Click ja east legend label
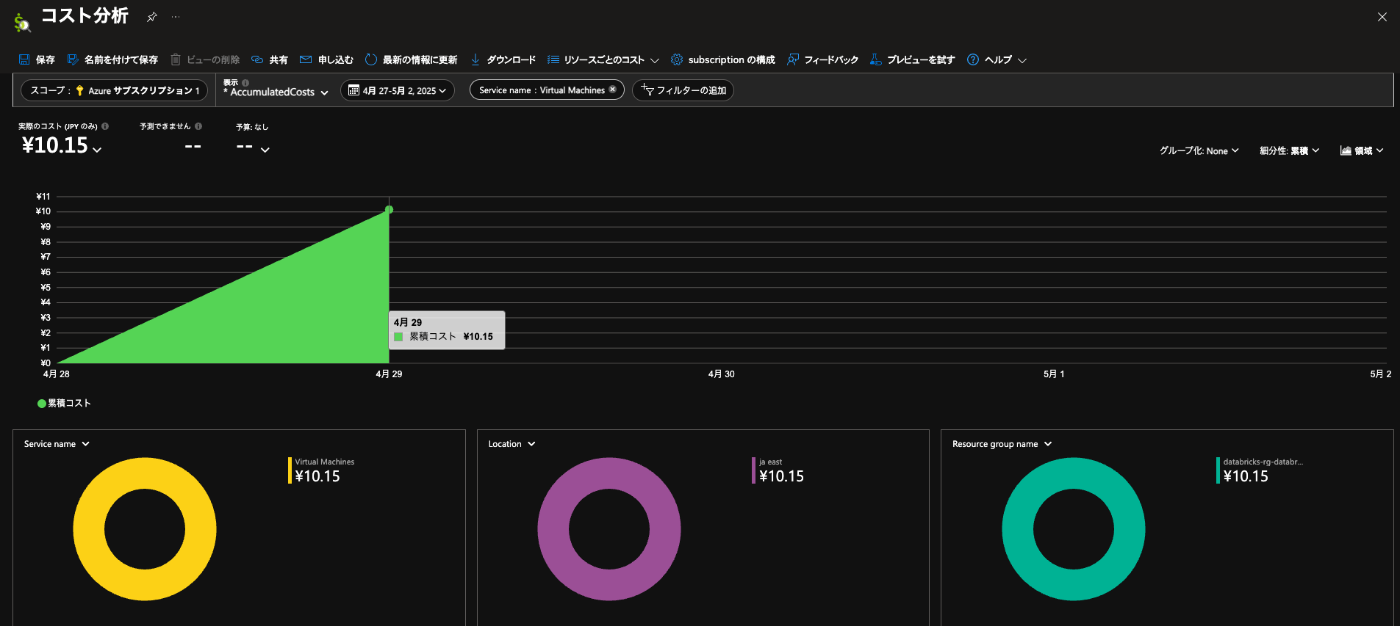The image size is (1400, 626). tap(771, 462)
